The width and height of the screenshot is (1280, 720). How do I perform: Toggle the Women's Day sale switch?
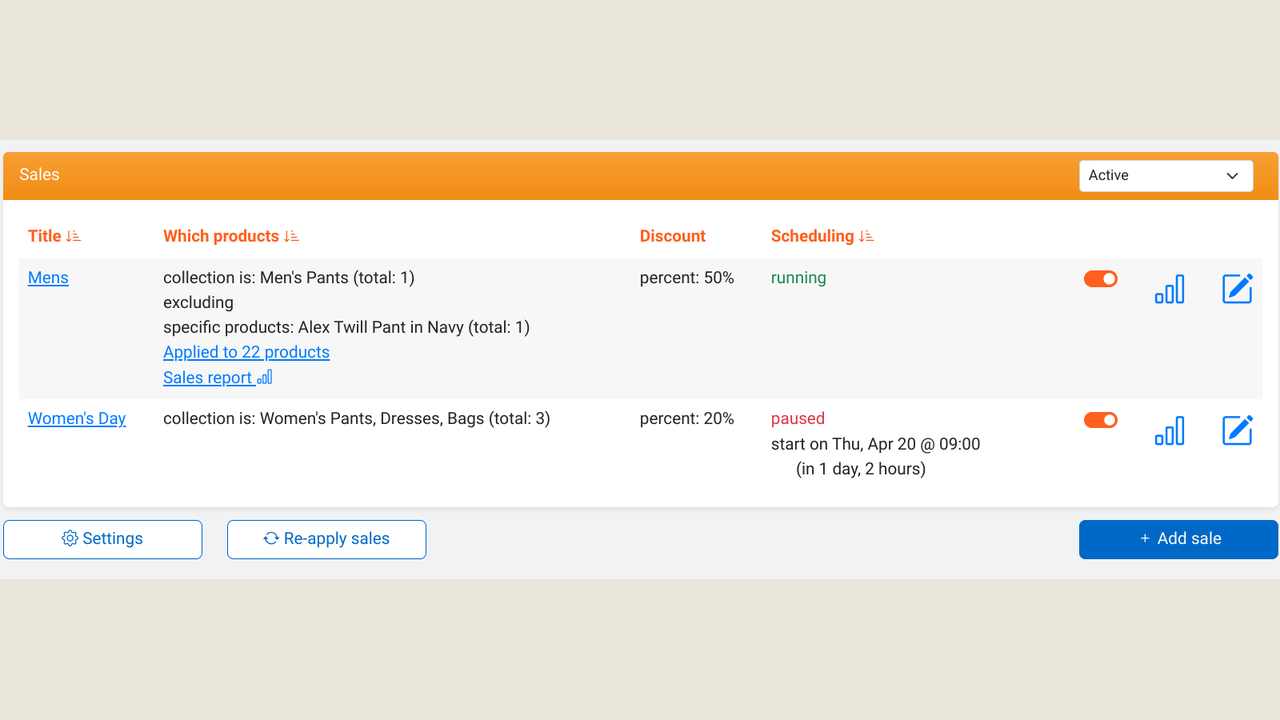(1101, 420)
